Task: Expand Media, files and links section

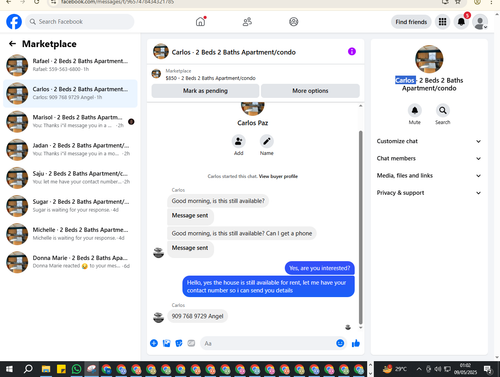Action: (429, 176)
